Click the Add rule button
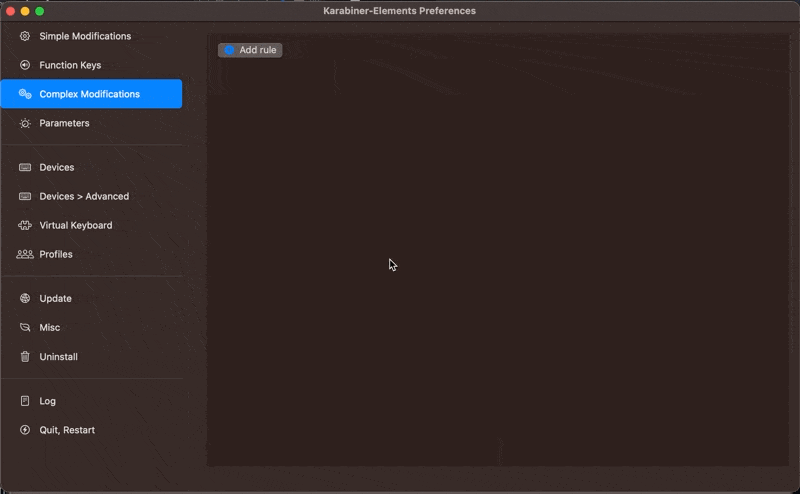 point(250,50)
